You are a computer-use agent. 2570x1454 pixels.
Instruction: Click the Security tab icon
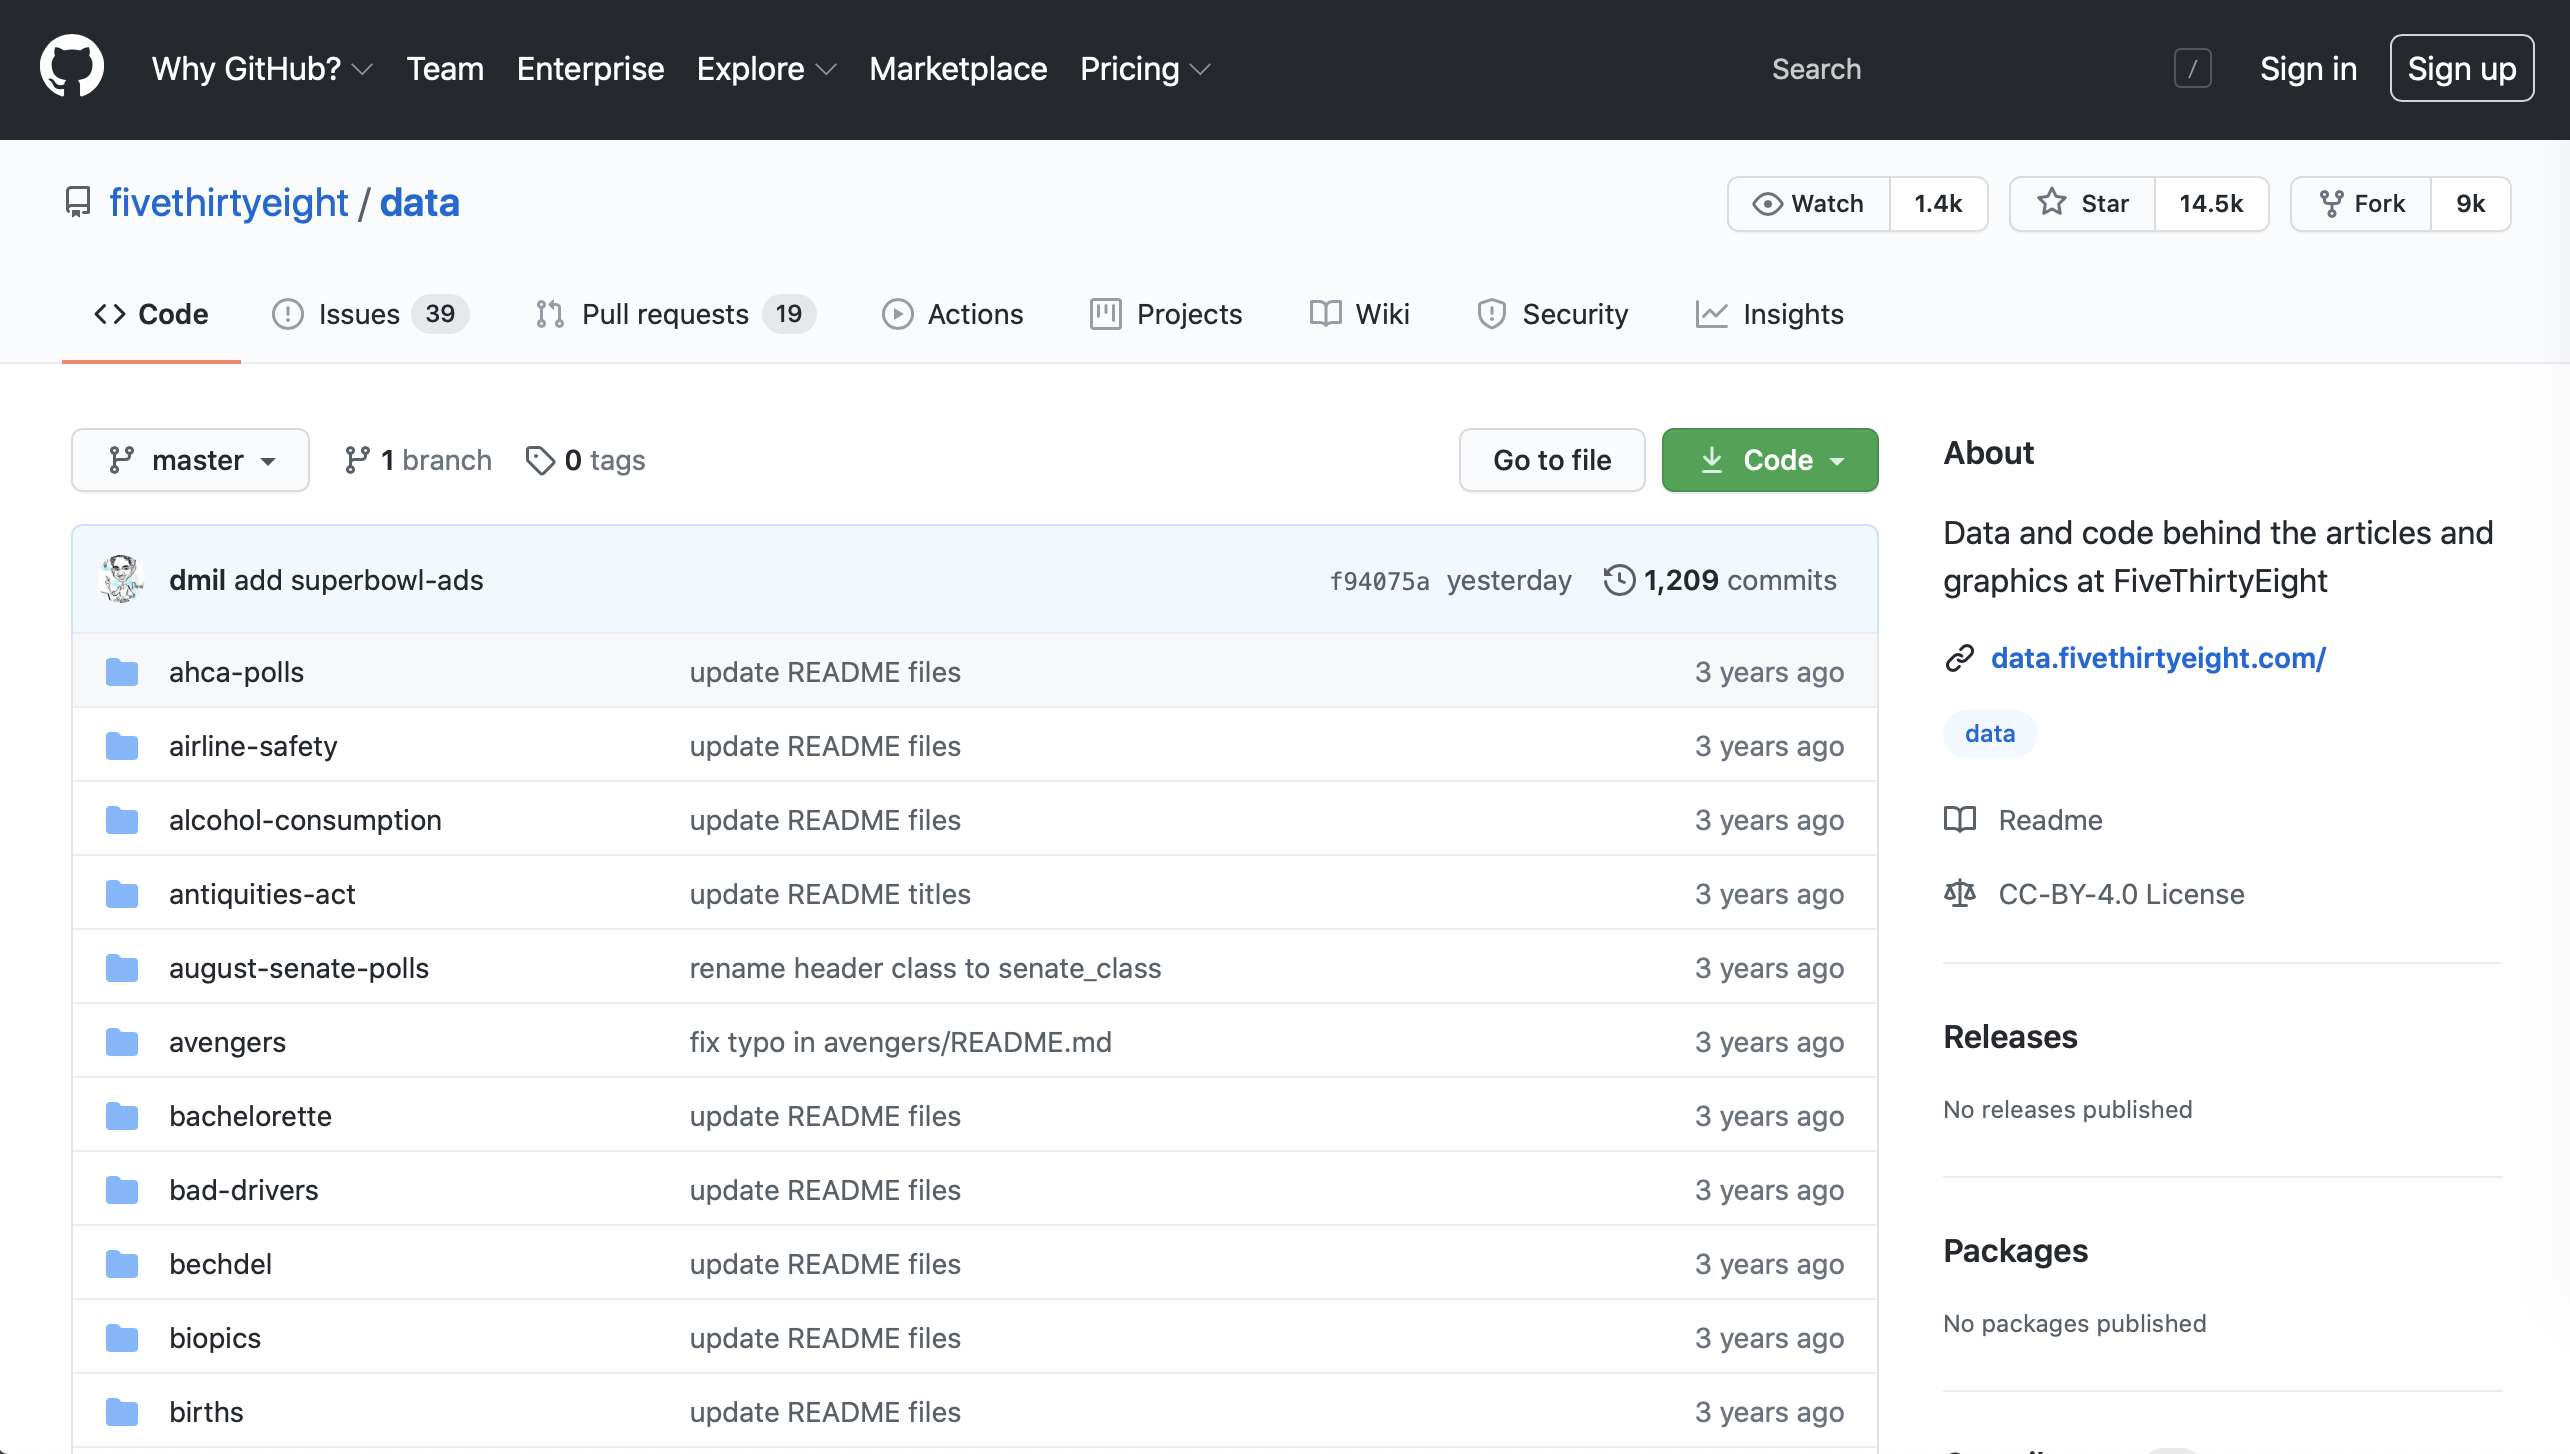(x=1492, y=312)
